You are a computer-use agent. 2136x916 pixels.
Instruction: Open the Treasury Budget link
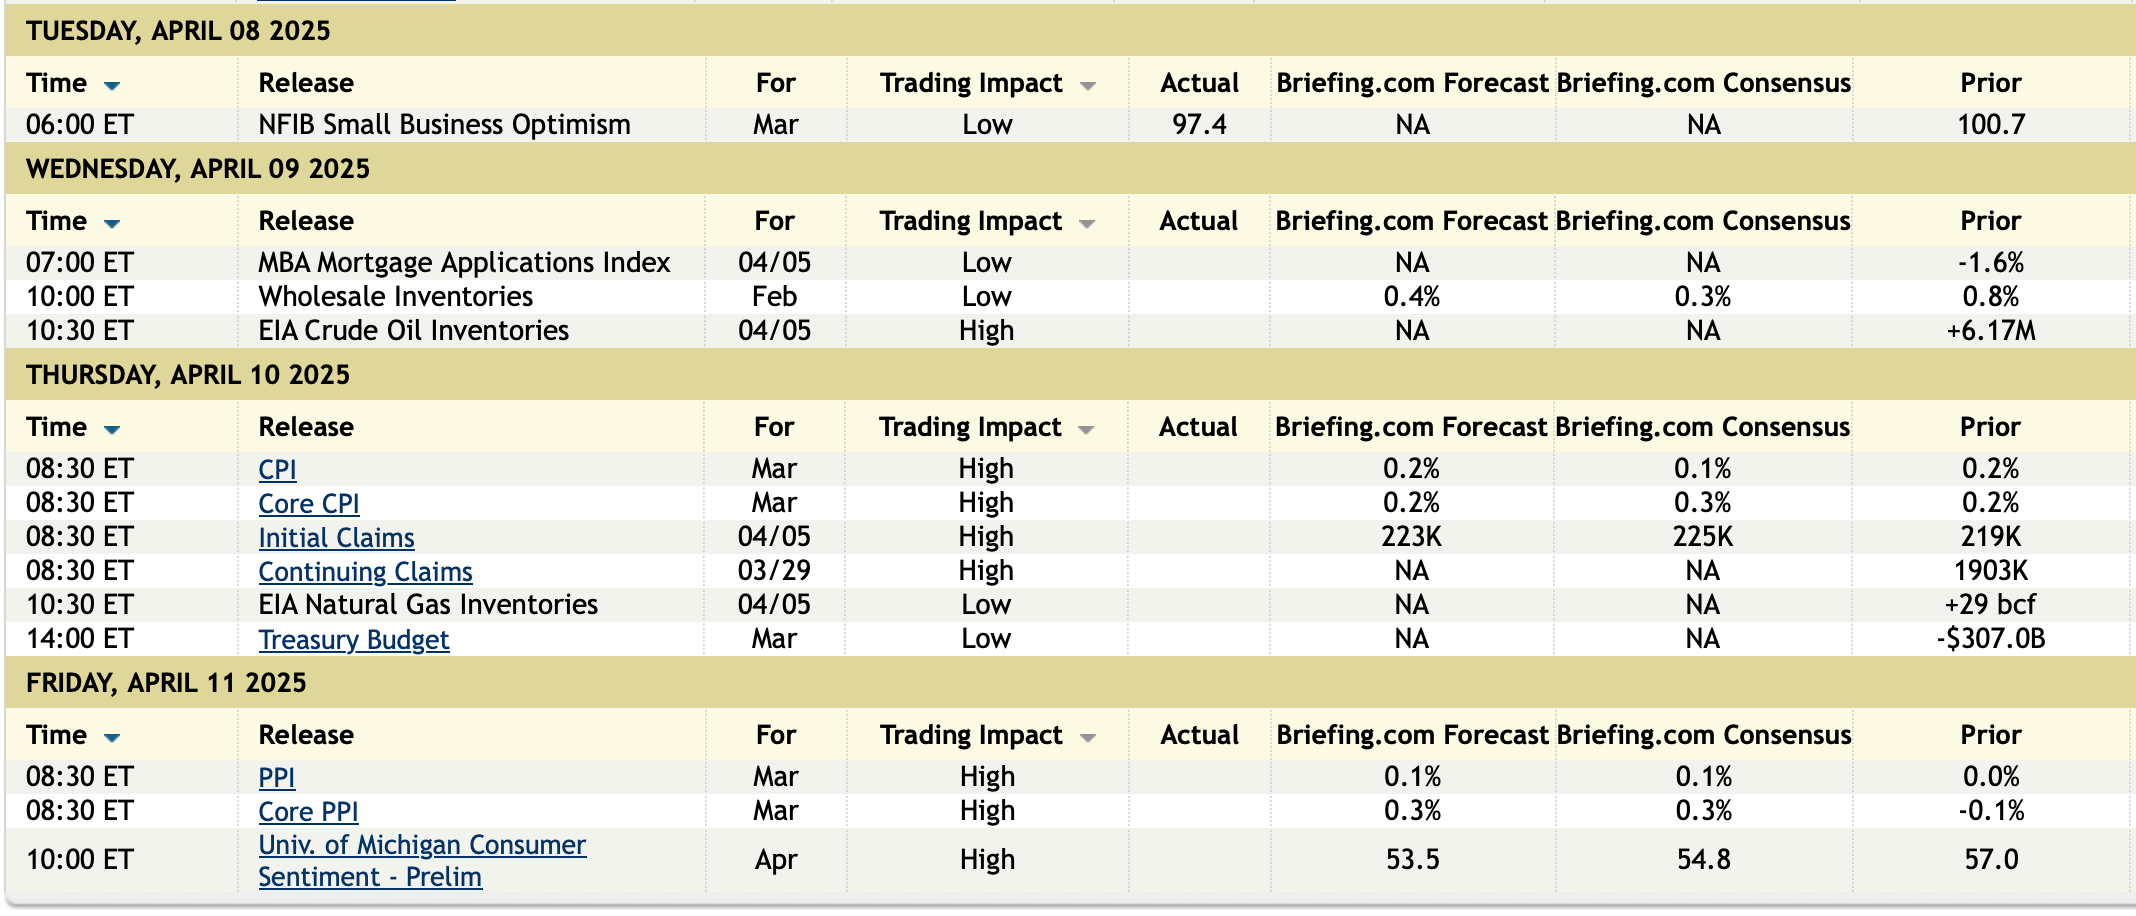click(x=353, y=639)
